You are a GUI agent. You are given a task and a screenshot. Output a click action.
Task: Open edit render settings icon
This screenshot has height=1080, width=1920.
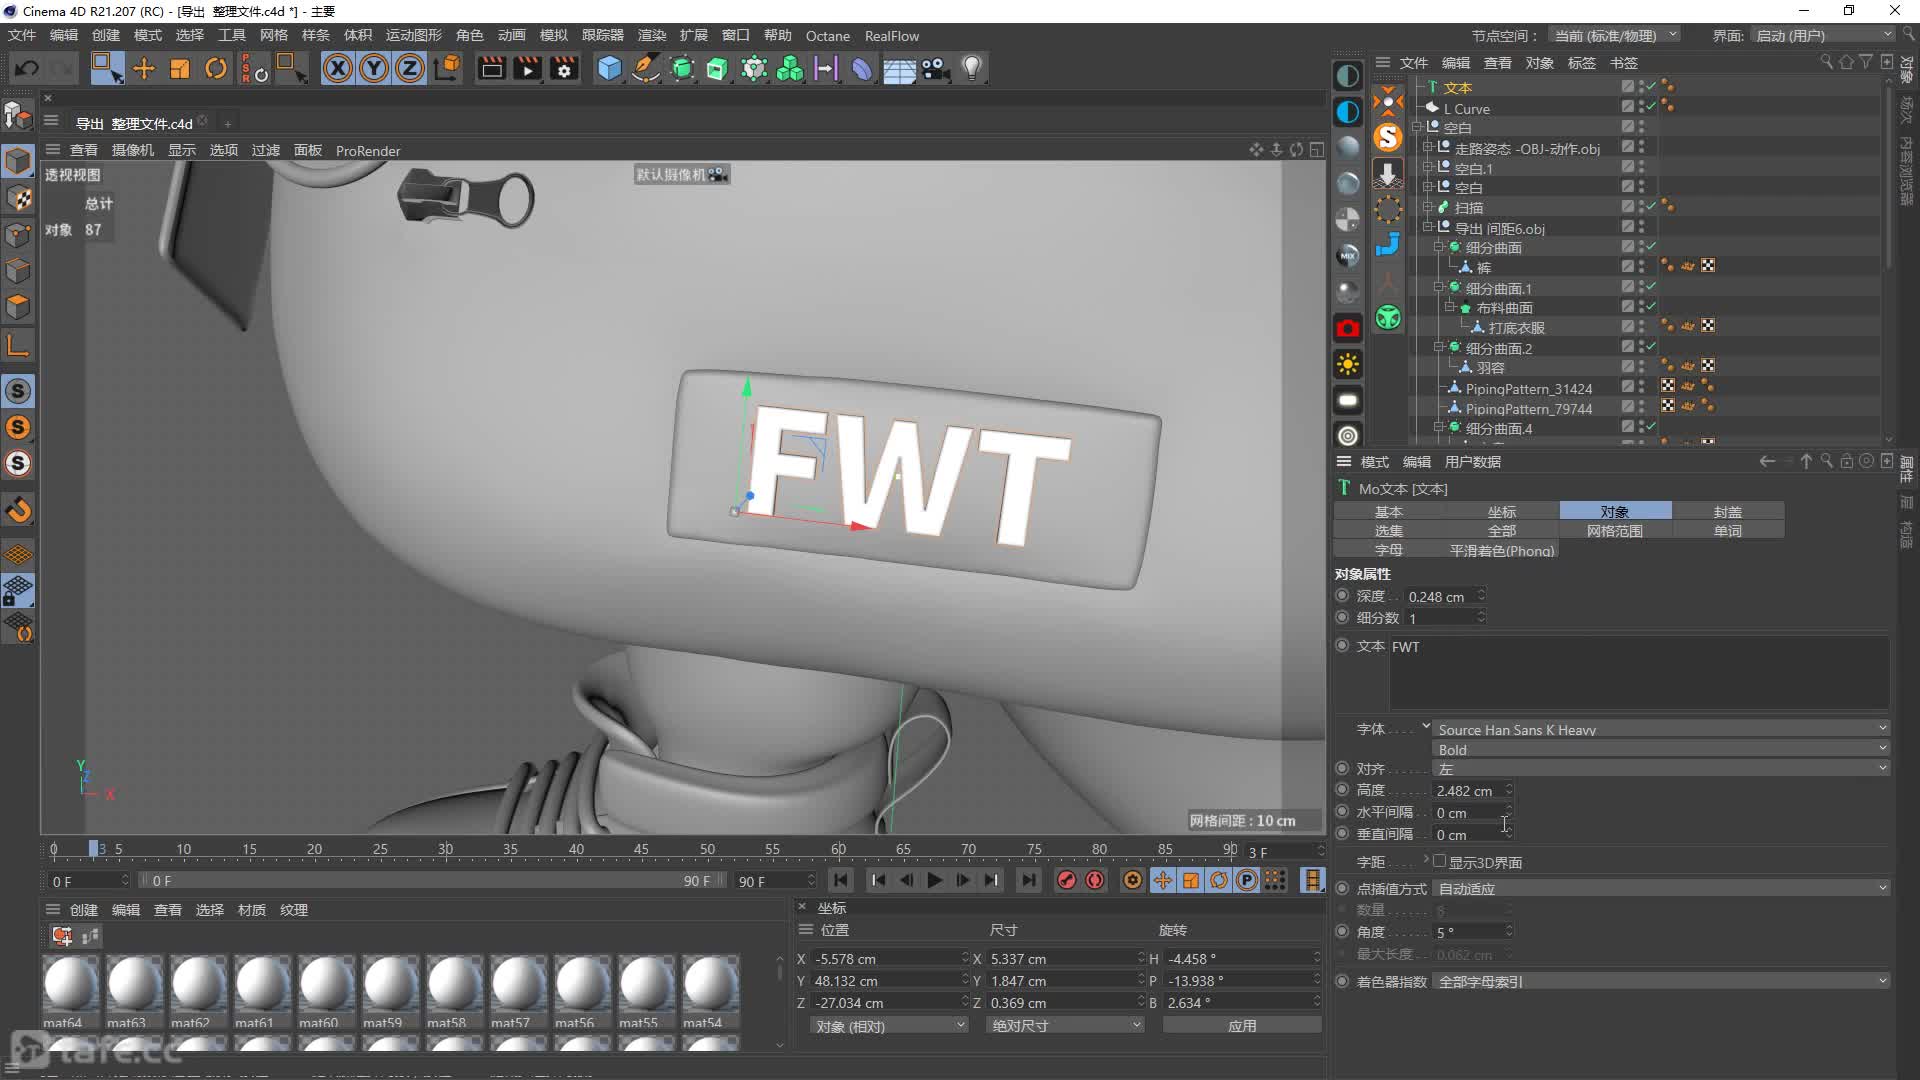click(x=564, y=69)
